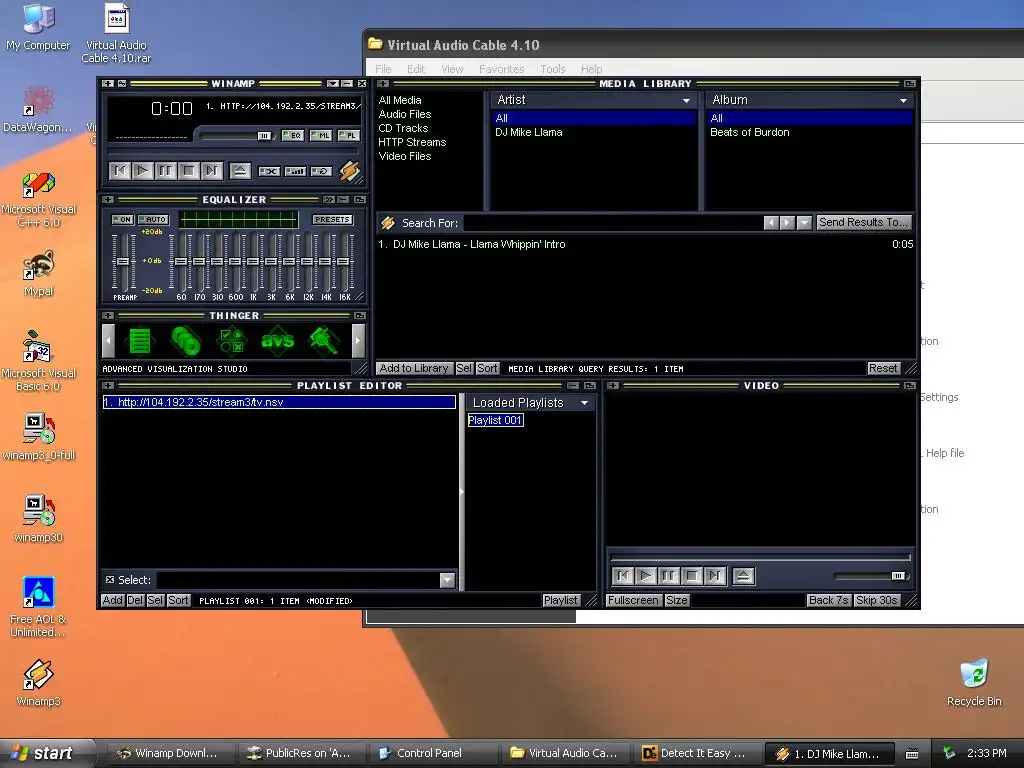Open the Tools menu in Virtual Audio Cable window
The height and width of the screenshot is (768, 1024).
(x=552, y=69)
